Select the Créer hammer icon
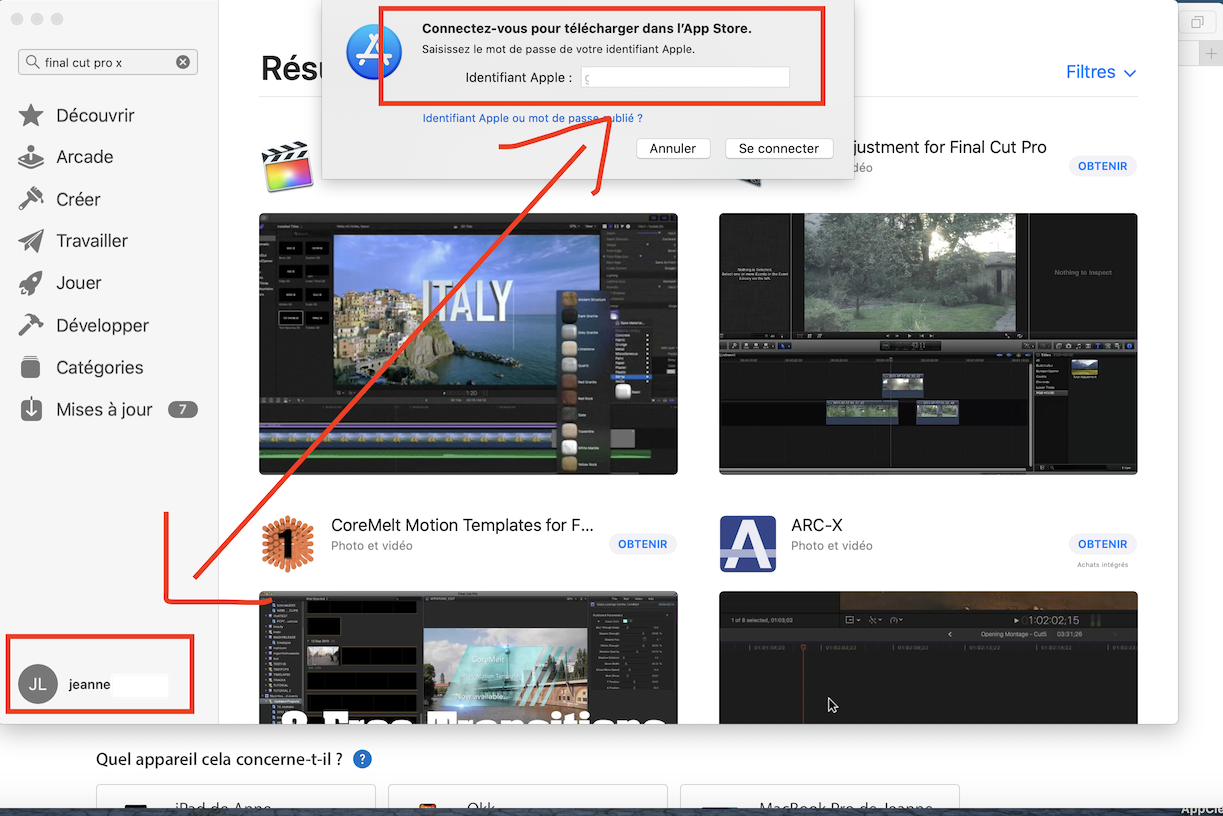This screenshot has height=816, width=1223. pyautogui.click(x=31, y=200)
